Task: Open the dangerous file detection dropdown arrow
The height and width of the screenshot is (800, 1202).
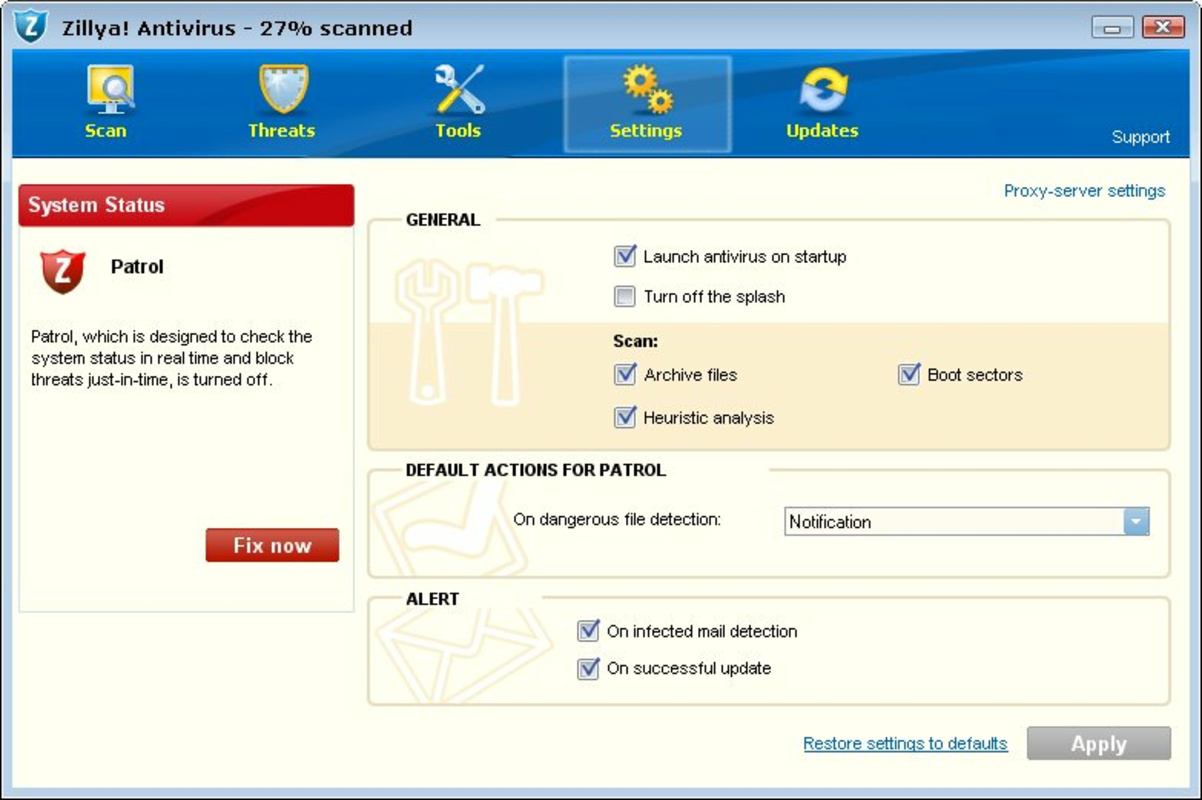Action: [1136, 521]
